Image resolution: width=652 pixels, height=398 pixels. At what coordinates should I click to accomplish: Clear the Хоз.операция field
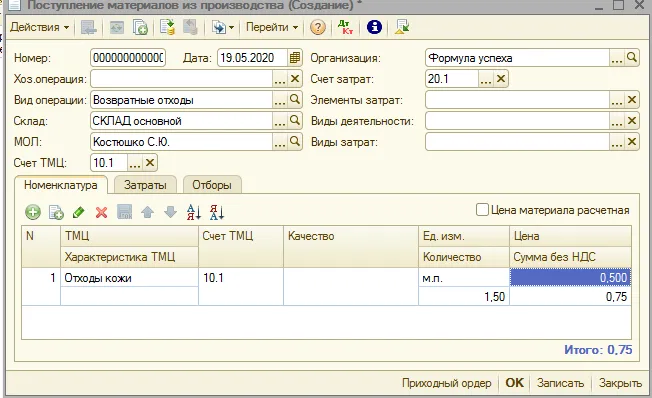click(295, 79)
